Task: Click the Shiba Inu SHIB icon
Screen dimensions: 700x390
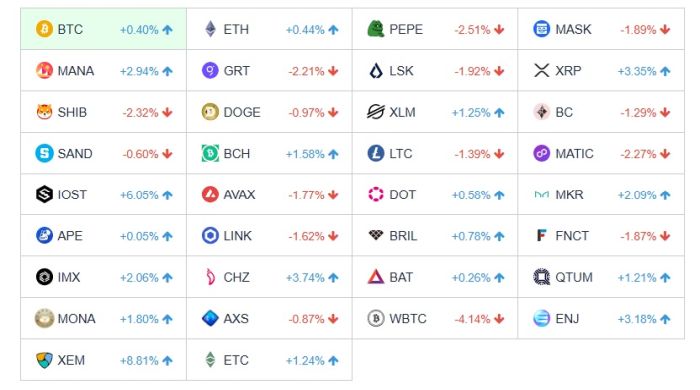Action: click(x=44, y=112)
